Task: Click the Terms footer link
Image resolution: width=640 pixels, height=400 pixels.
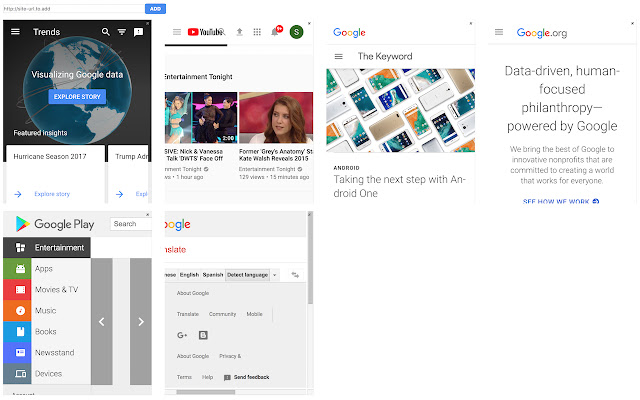Action: pos(184,377)
